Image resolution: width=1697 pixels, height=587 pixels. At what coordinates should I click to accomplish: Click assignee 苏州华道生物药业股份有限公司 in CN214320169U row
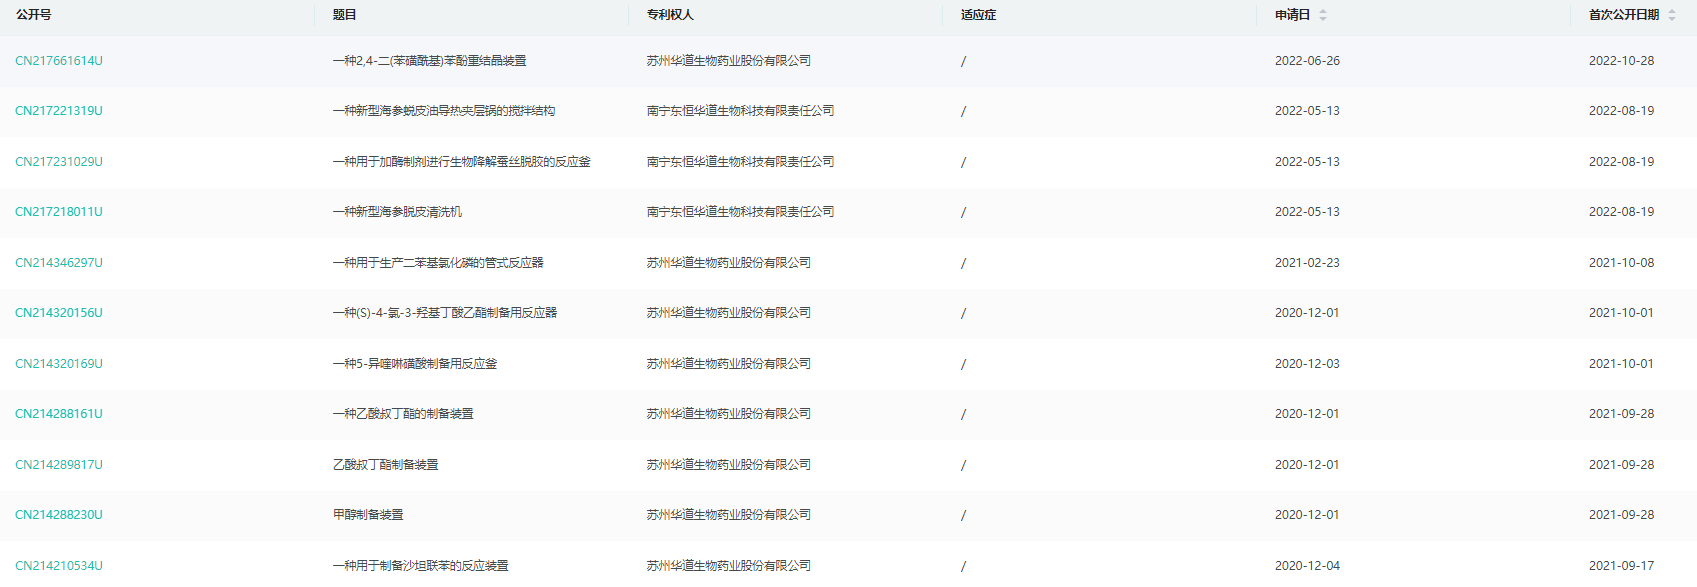(x=729, y=364)
